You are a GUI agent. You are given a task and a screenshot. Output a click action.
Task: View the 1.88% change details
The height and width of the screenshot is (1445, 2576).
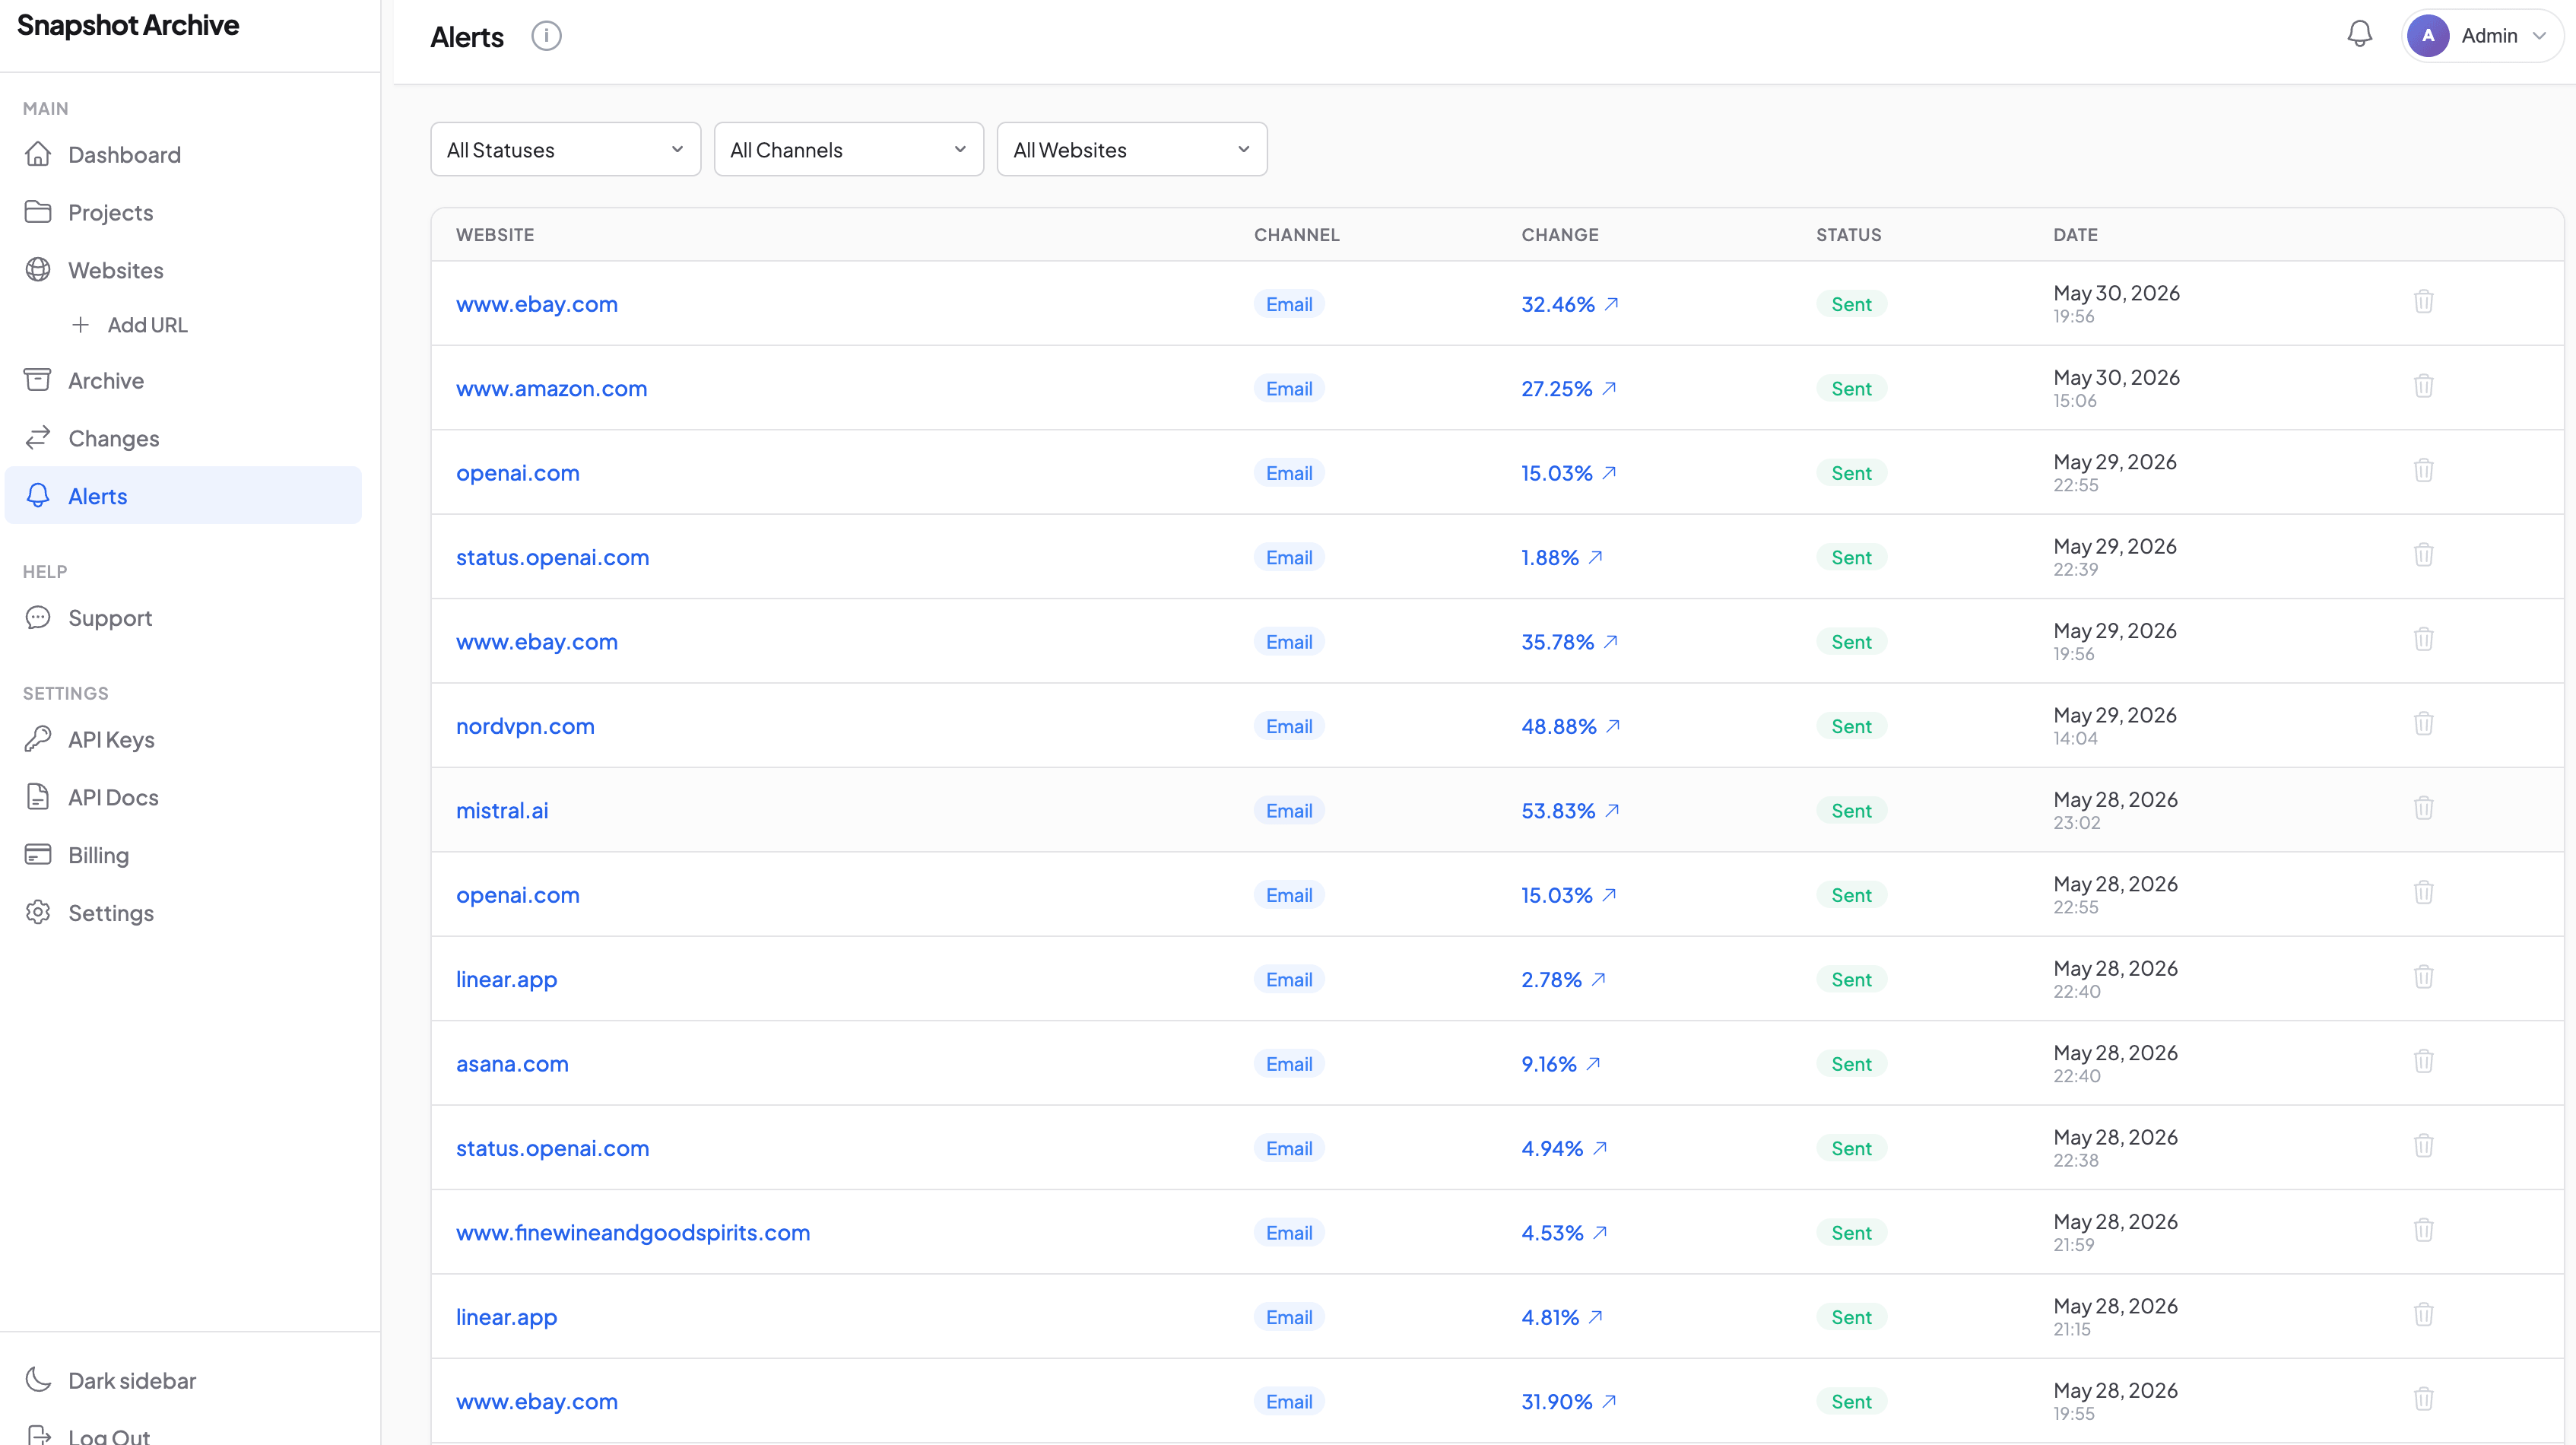point(1561,557)
